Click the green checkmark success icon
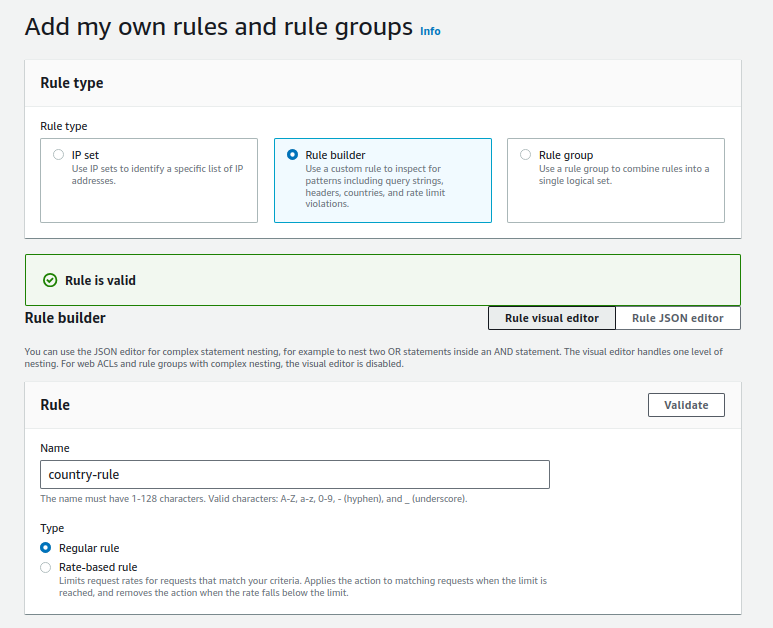The width and height of the screenshot is (773, 628). click(x=50, y=281)
